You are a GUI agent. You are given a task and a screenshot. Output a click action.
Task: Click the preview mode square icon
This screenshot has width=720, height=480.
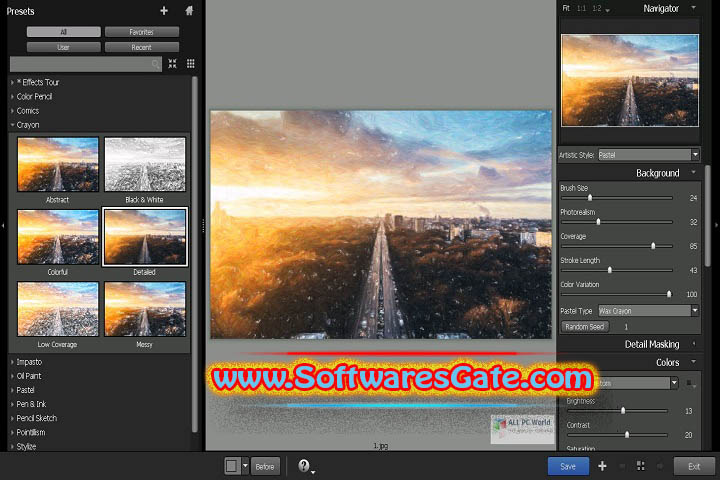pos(231,466)
